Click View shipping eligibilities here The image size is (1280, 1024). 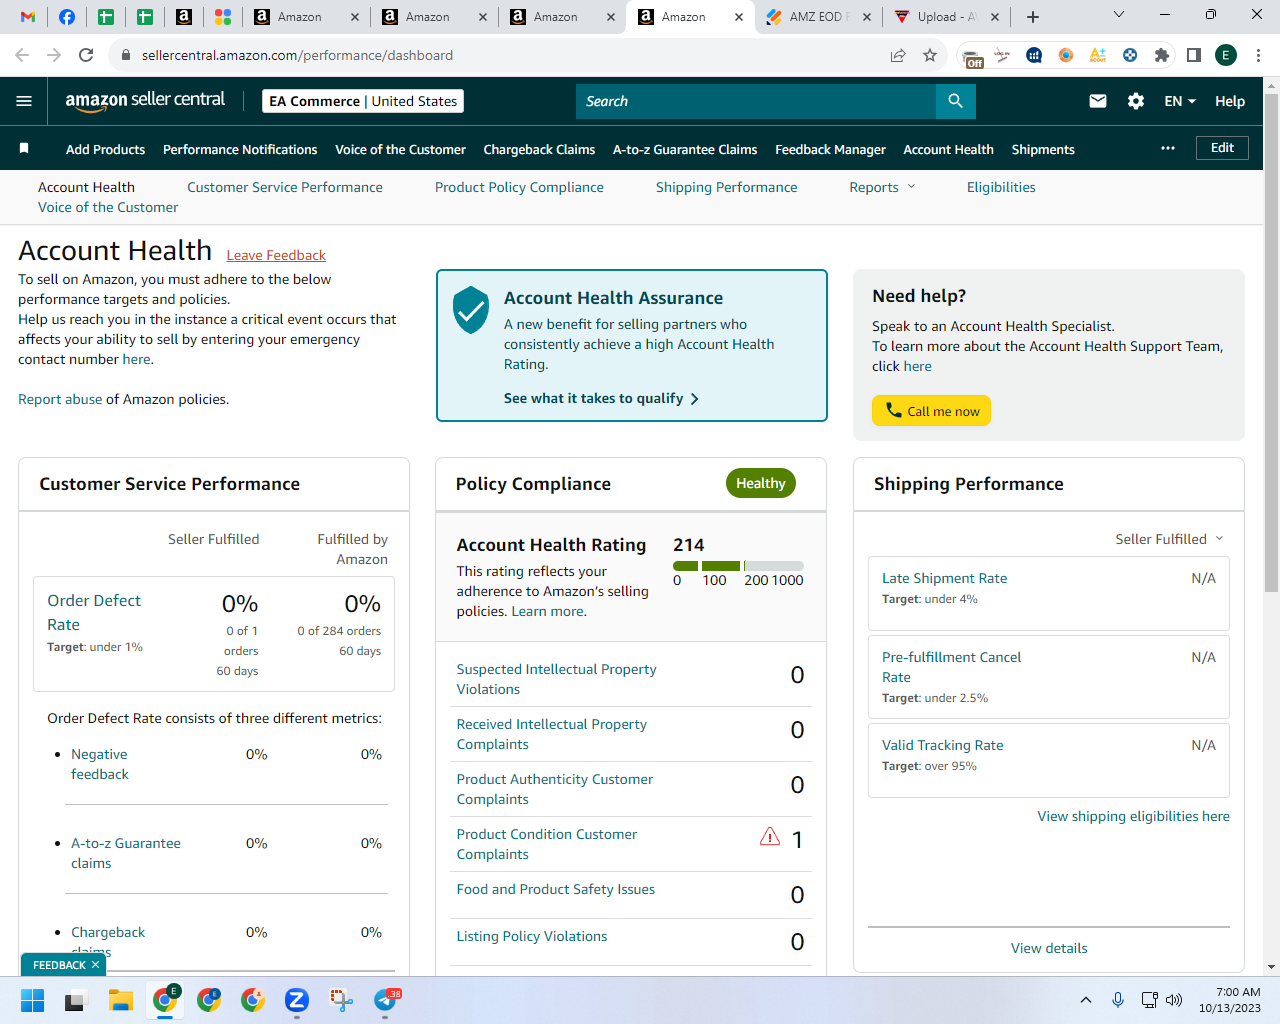[1133, 816]
